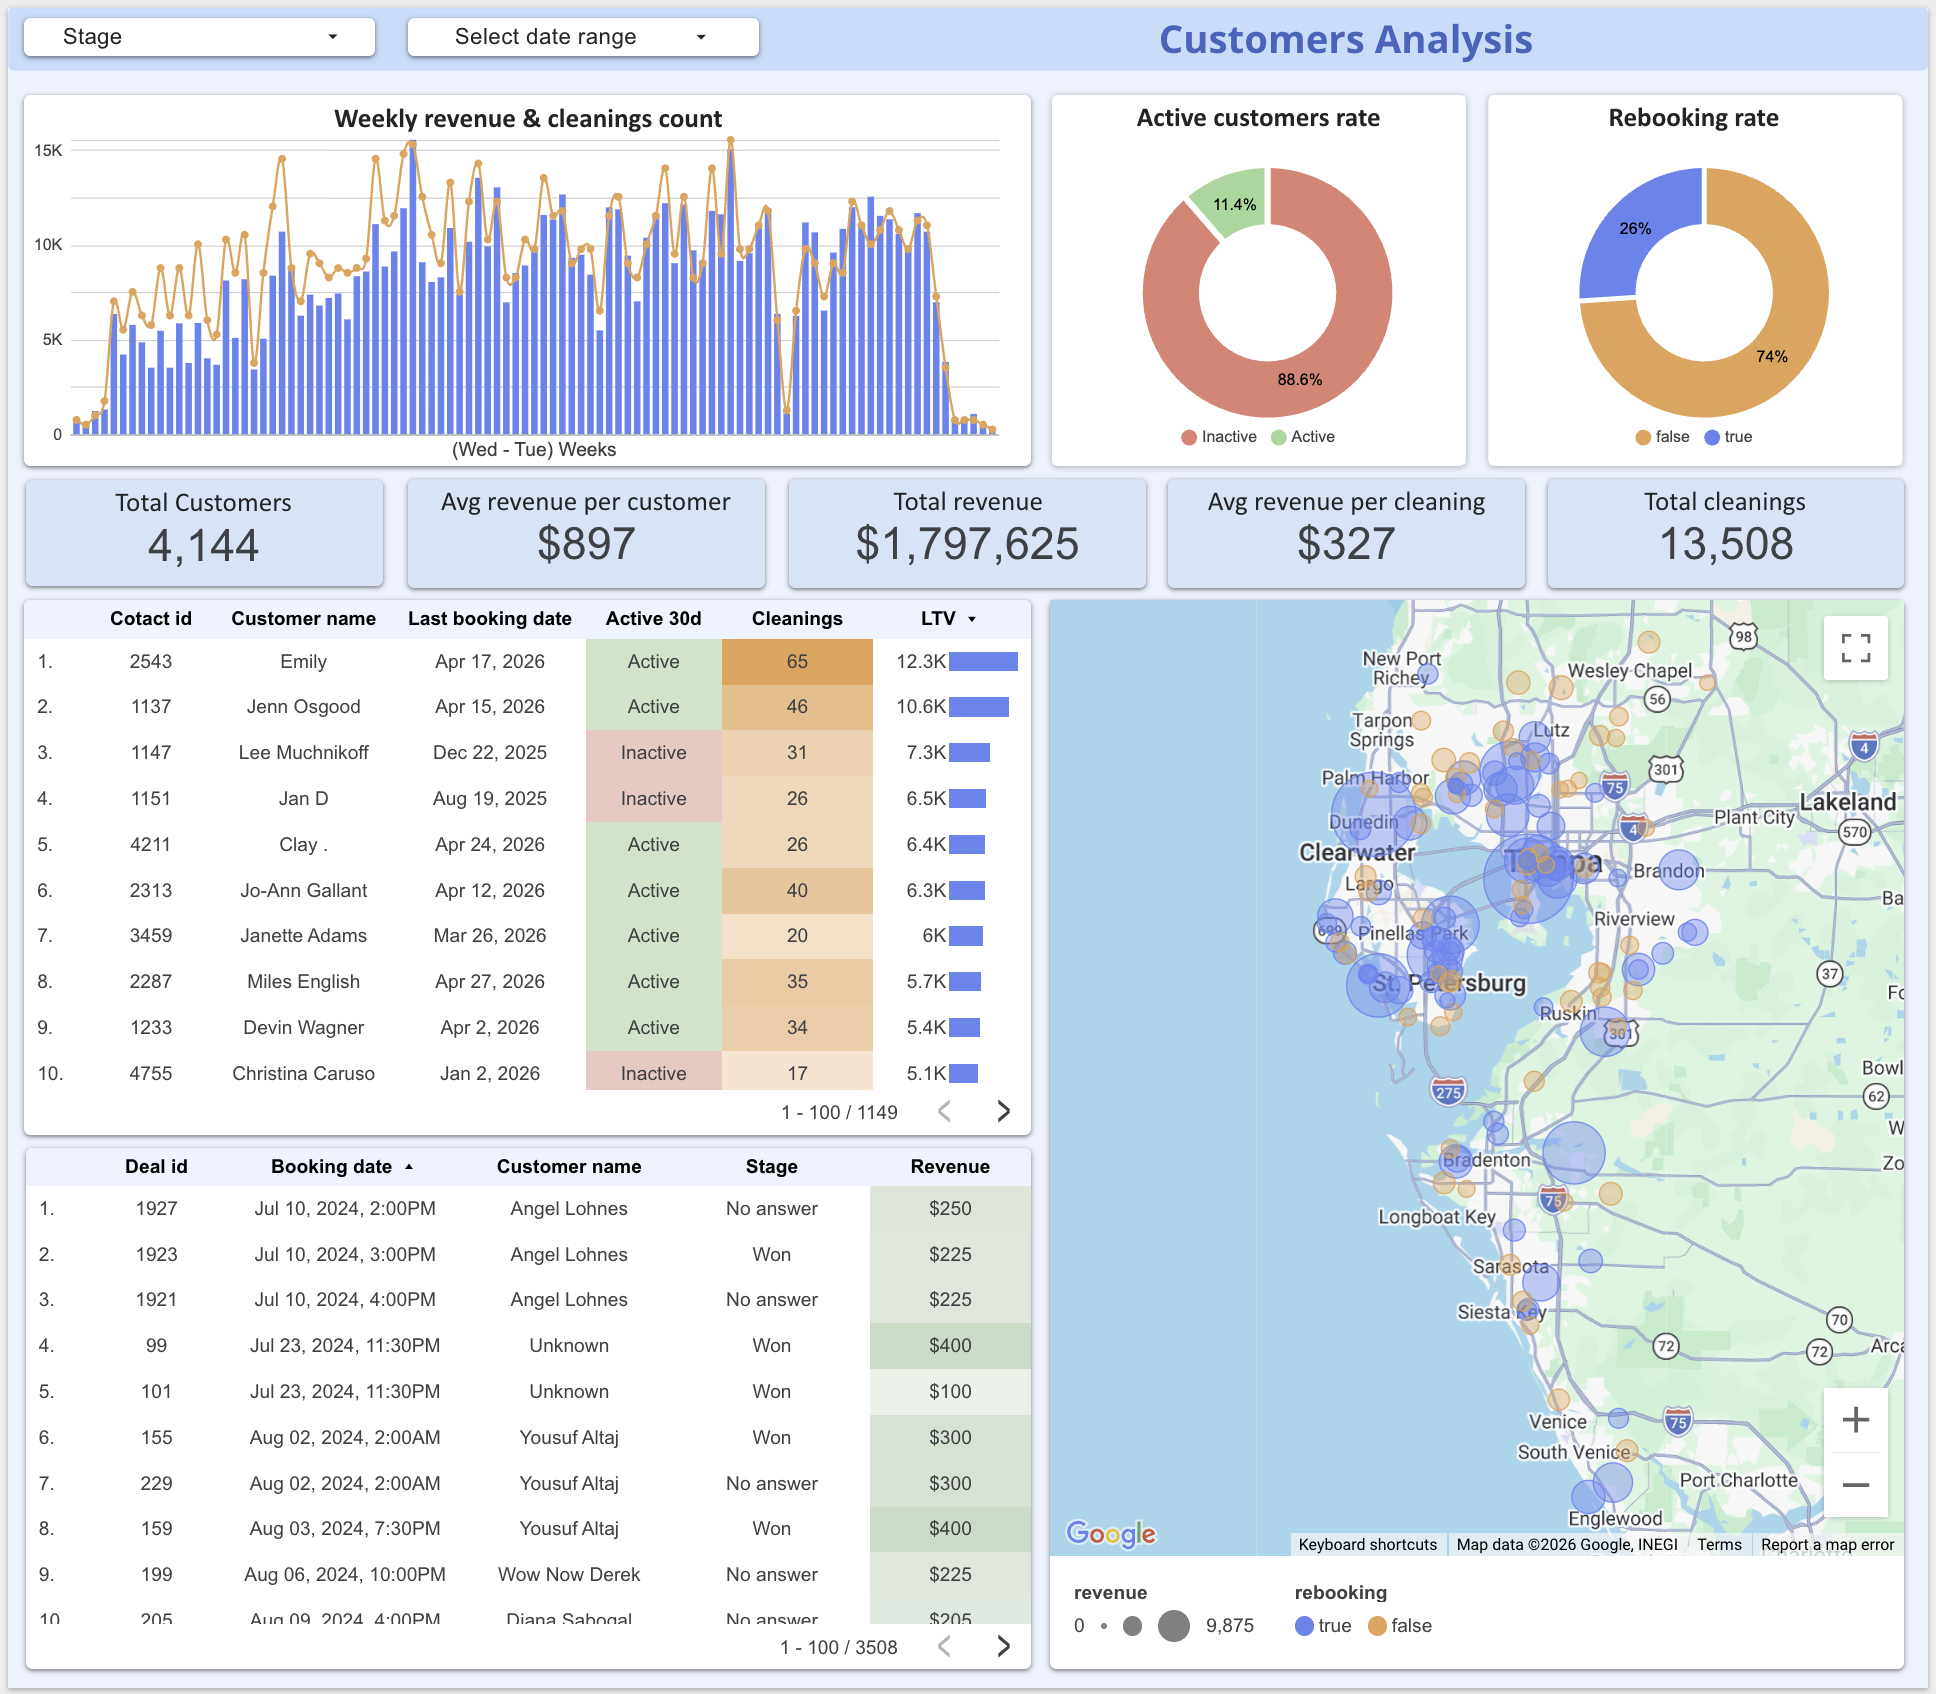Click the 12.3K LTV bar for Emily

click(x=984, y=662)
